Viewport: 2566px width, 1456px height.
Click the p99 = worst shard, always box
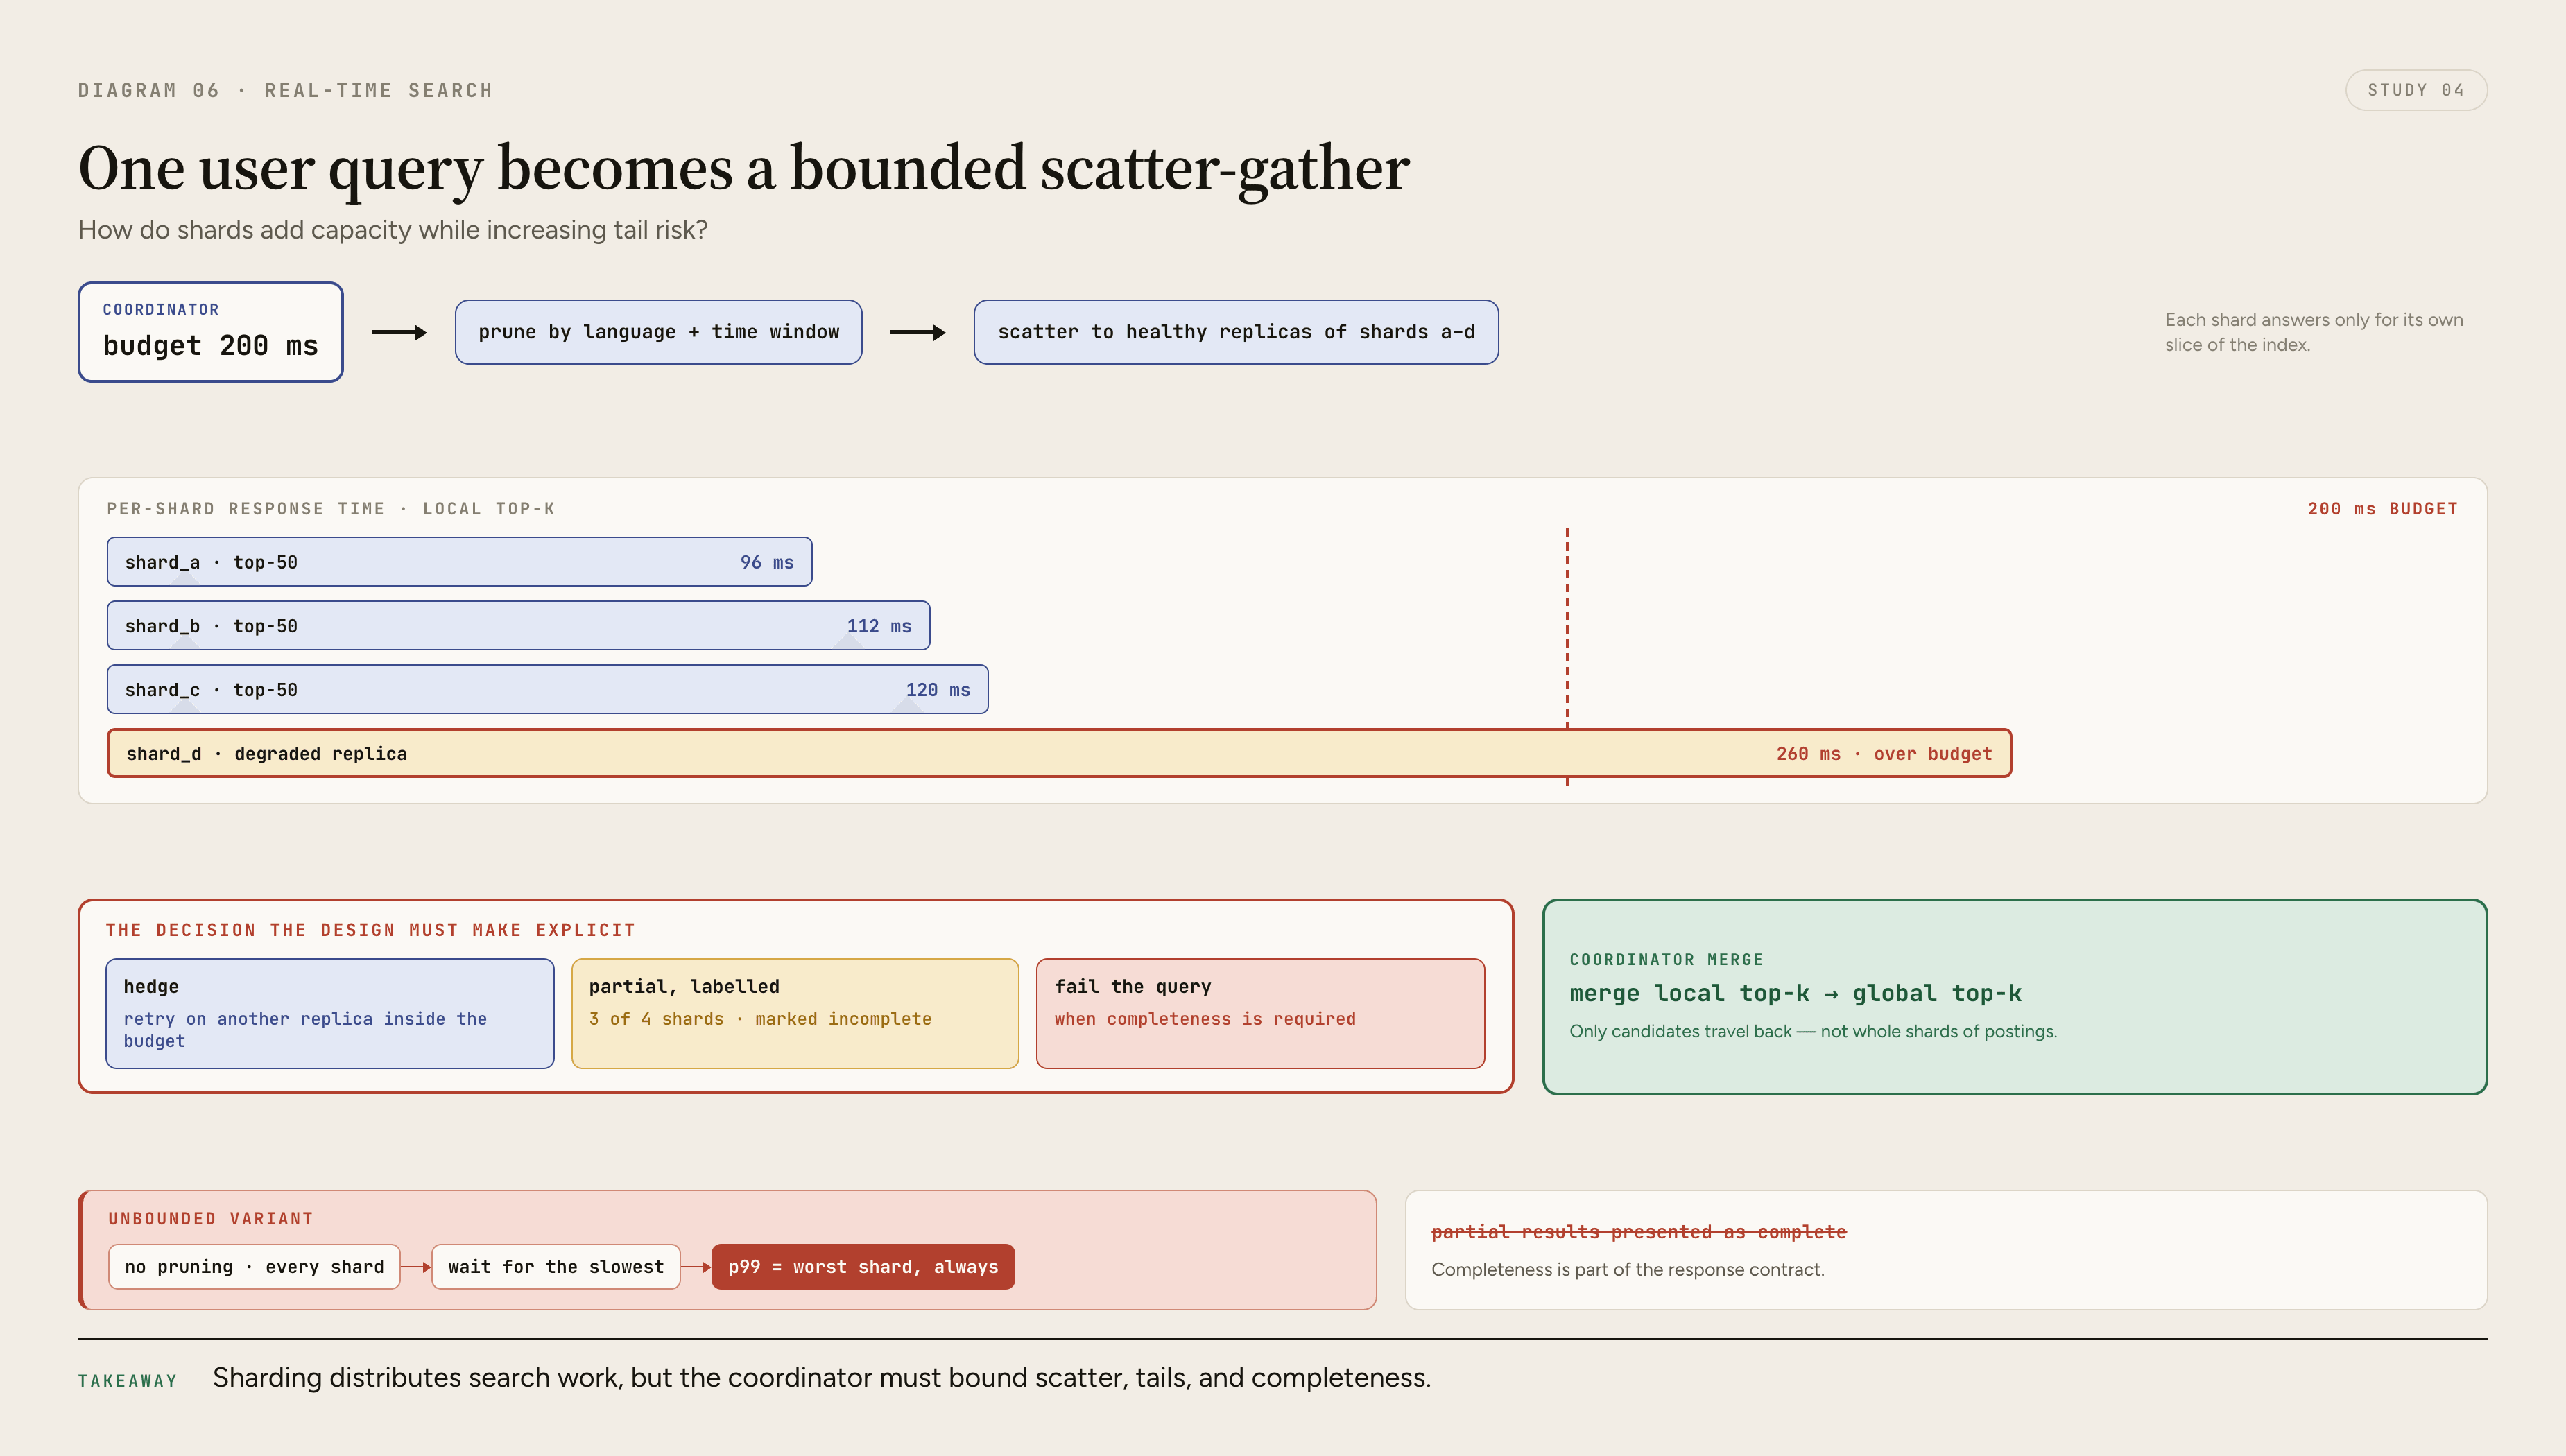(863, 1267)
